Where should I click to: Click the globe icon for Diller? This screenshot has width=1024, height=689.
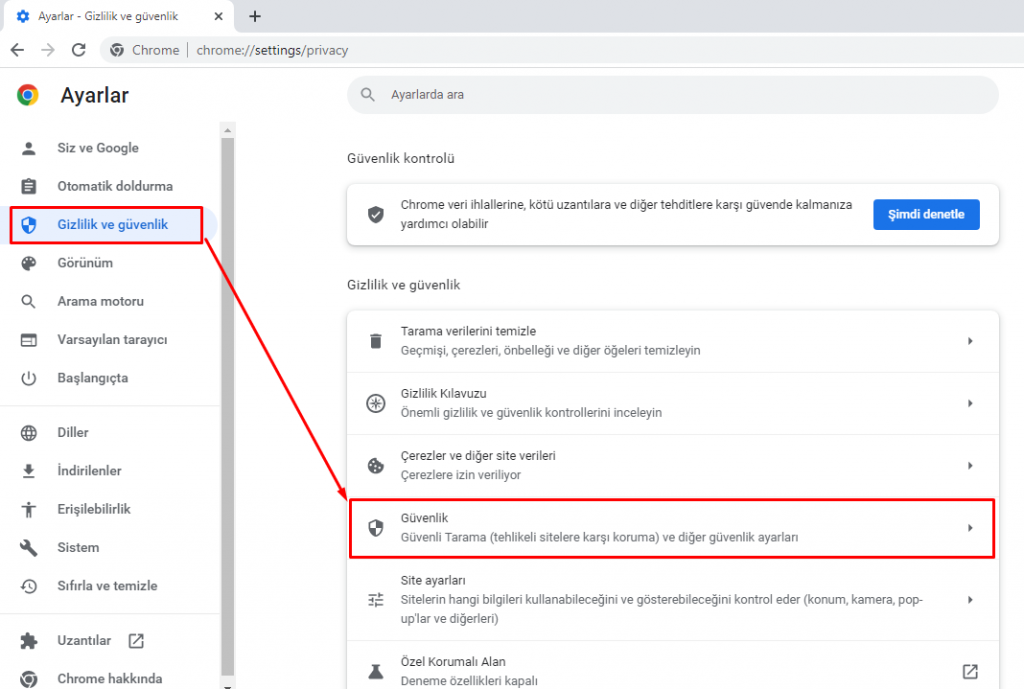point(29,432)
